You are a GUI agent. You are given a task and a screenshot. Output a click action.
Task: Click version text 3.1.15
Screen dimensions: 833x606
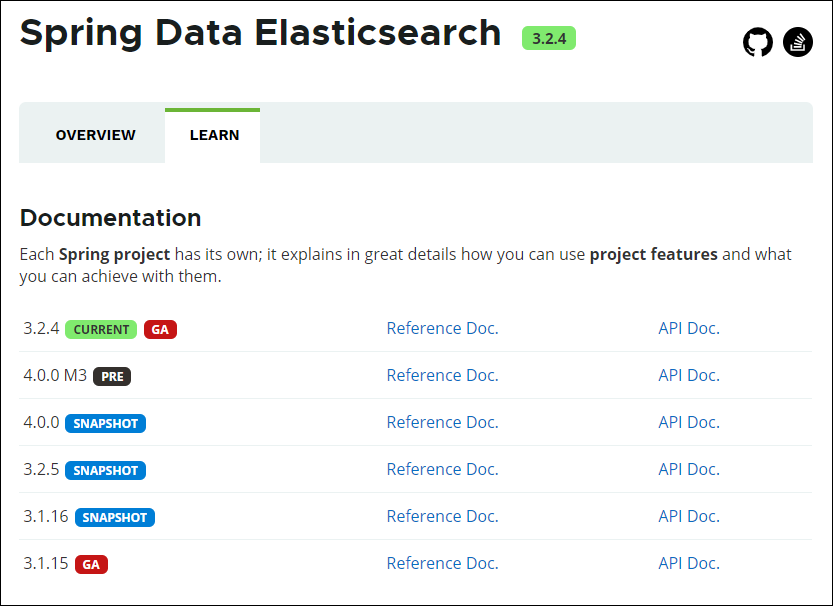(46, 563)
